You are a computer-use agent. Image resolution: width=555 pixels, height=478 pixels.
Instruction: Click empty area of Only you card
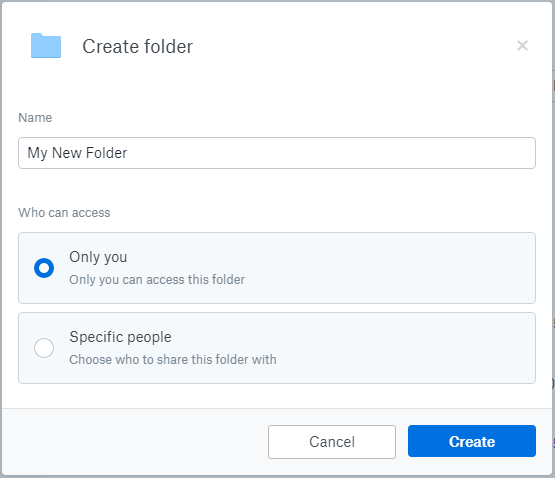click(x=389, y=268)
